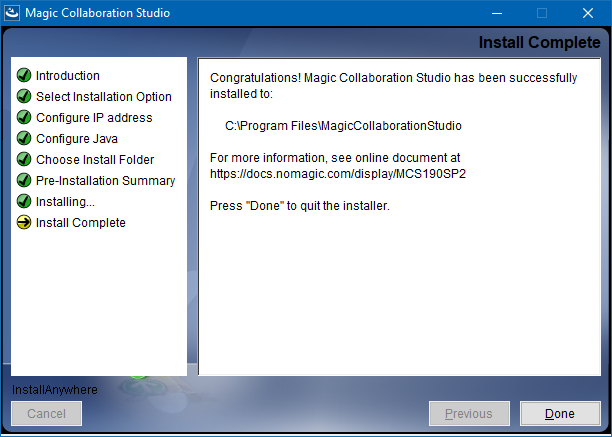Click the Done button
The height and width of the screenshot is (437, 612).
[x=560, y=413]
